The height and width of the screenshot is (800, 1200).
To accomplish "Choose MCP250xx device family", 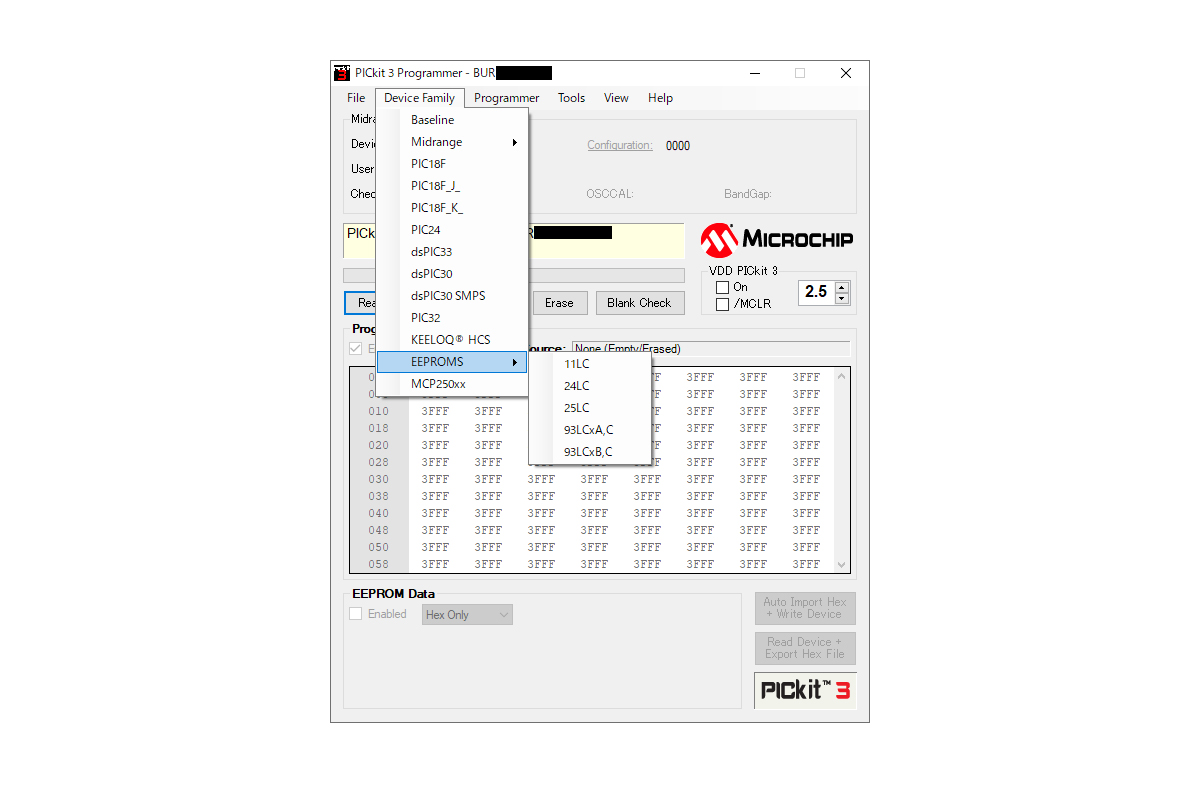I will [x=438, y=384].
